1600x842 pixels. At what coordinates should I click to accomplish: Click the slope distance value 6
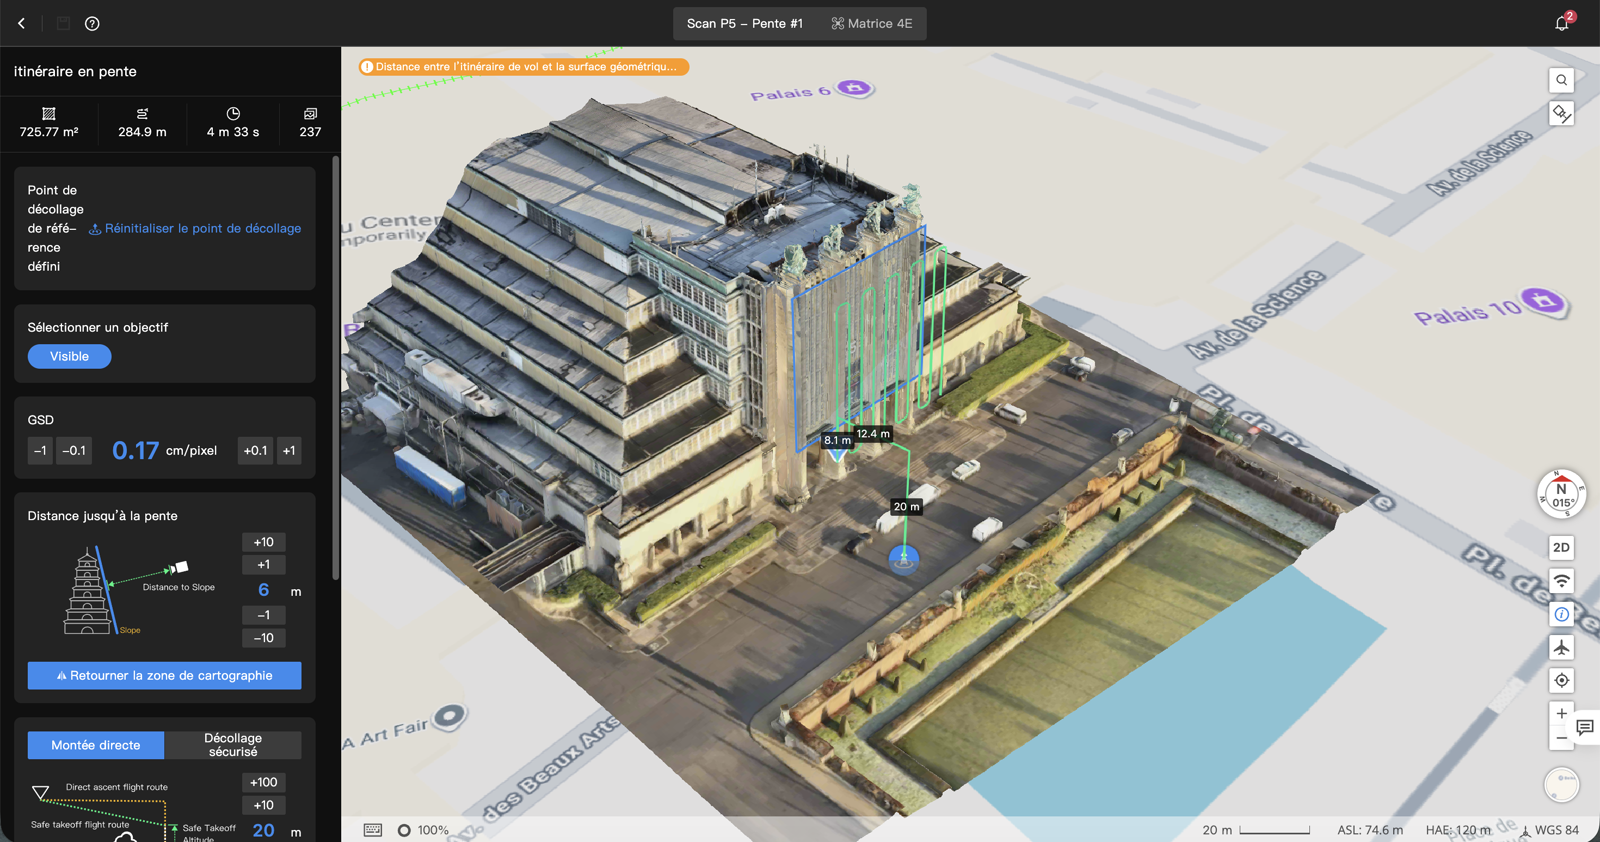click(x=264, y=590)
